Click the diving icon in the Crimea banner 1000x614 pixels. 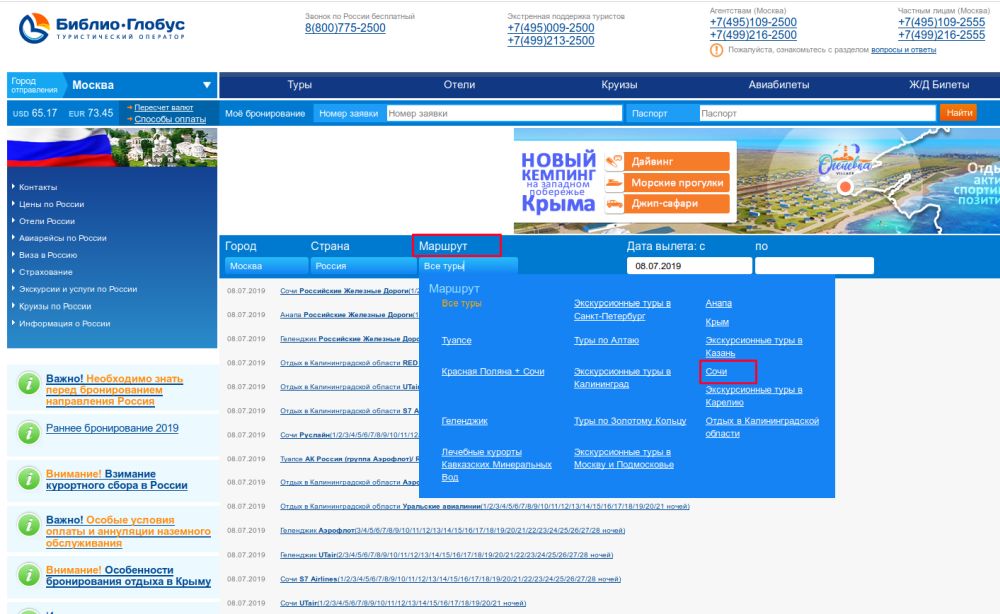[614, 161]
